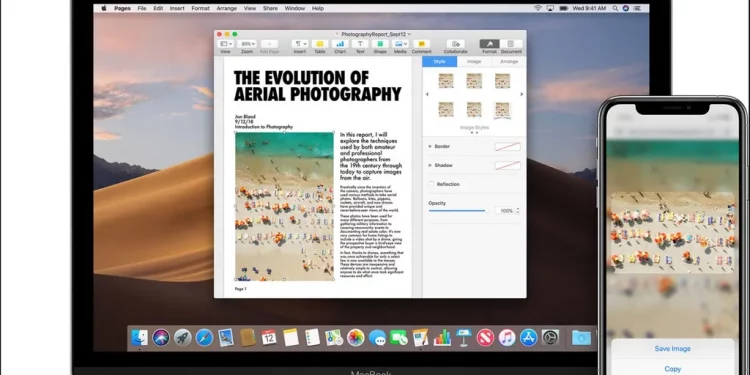The width and height of the screenshot is (750, 375).
Task: Select the curled-shadow image style thumbnail
Action: tap(502, 110)
